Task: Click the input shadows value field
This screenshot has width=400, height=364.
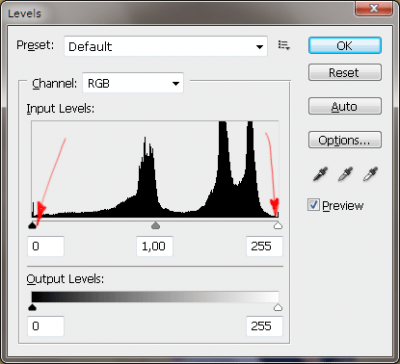Action: 46,246
